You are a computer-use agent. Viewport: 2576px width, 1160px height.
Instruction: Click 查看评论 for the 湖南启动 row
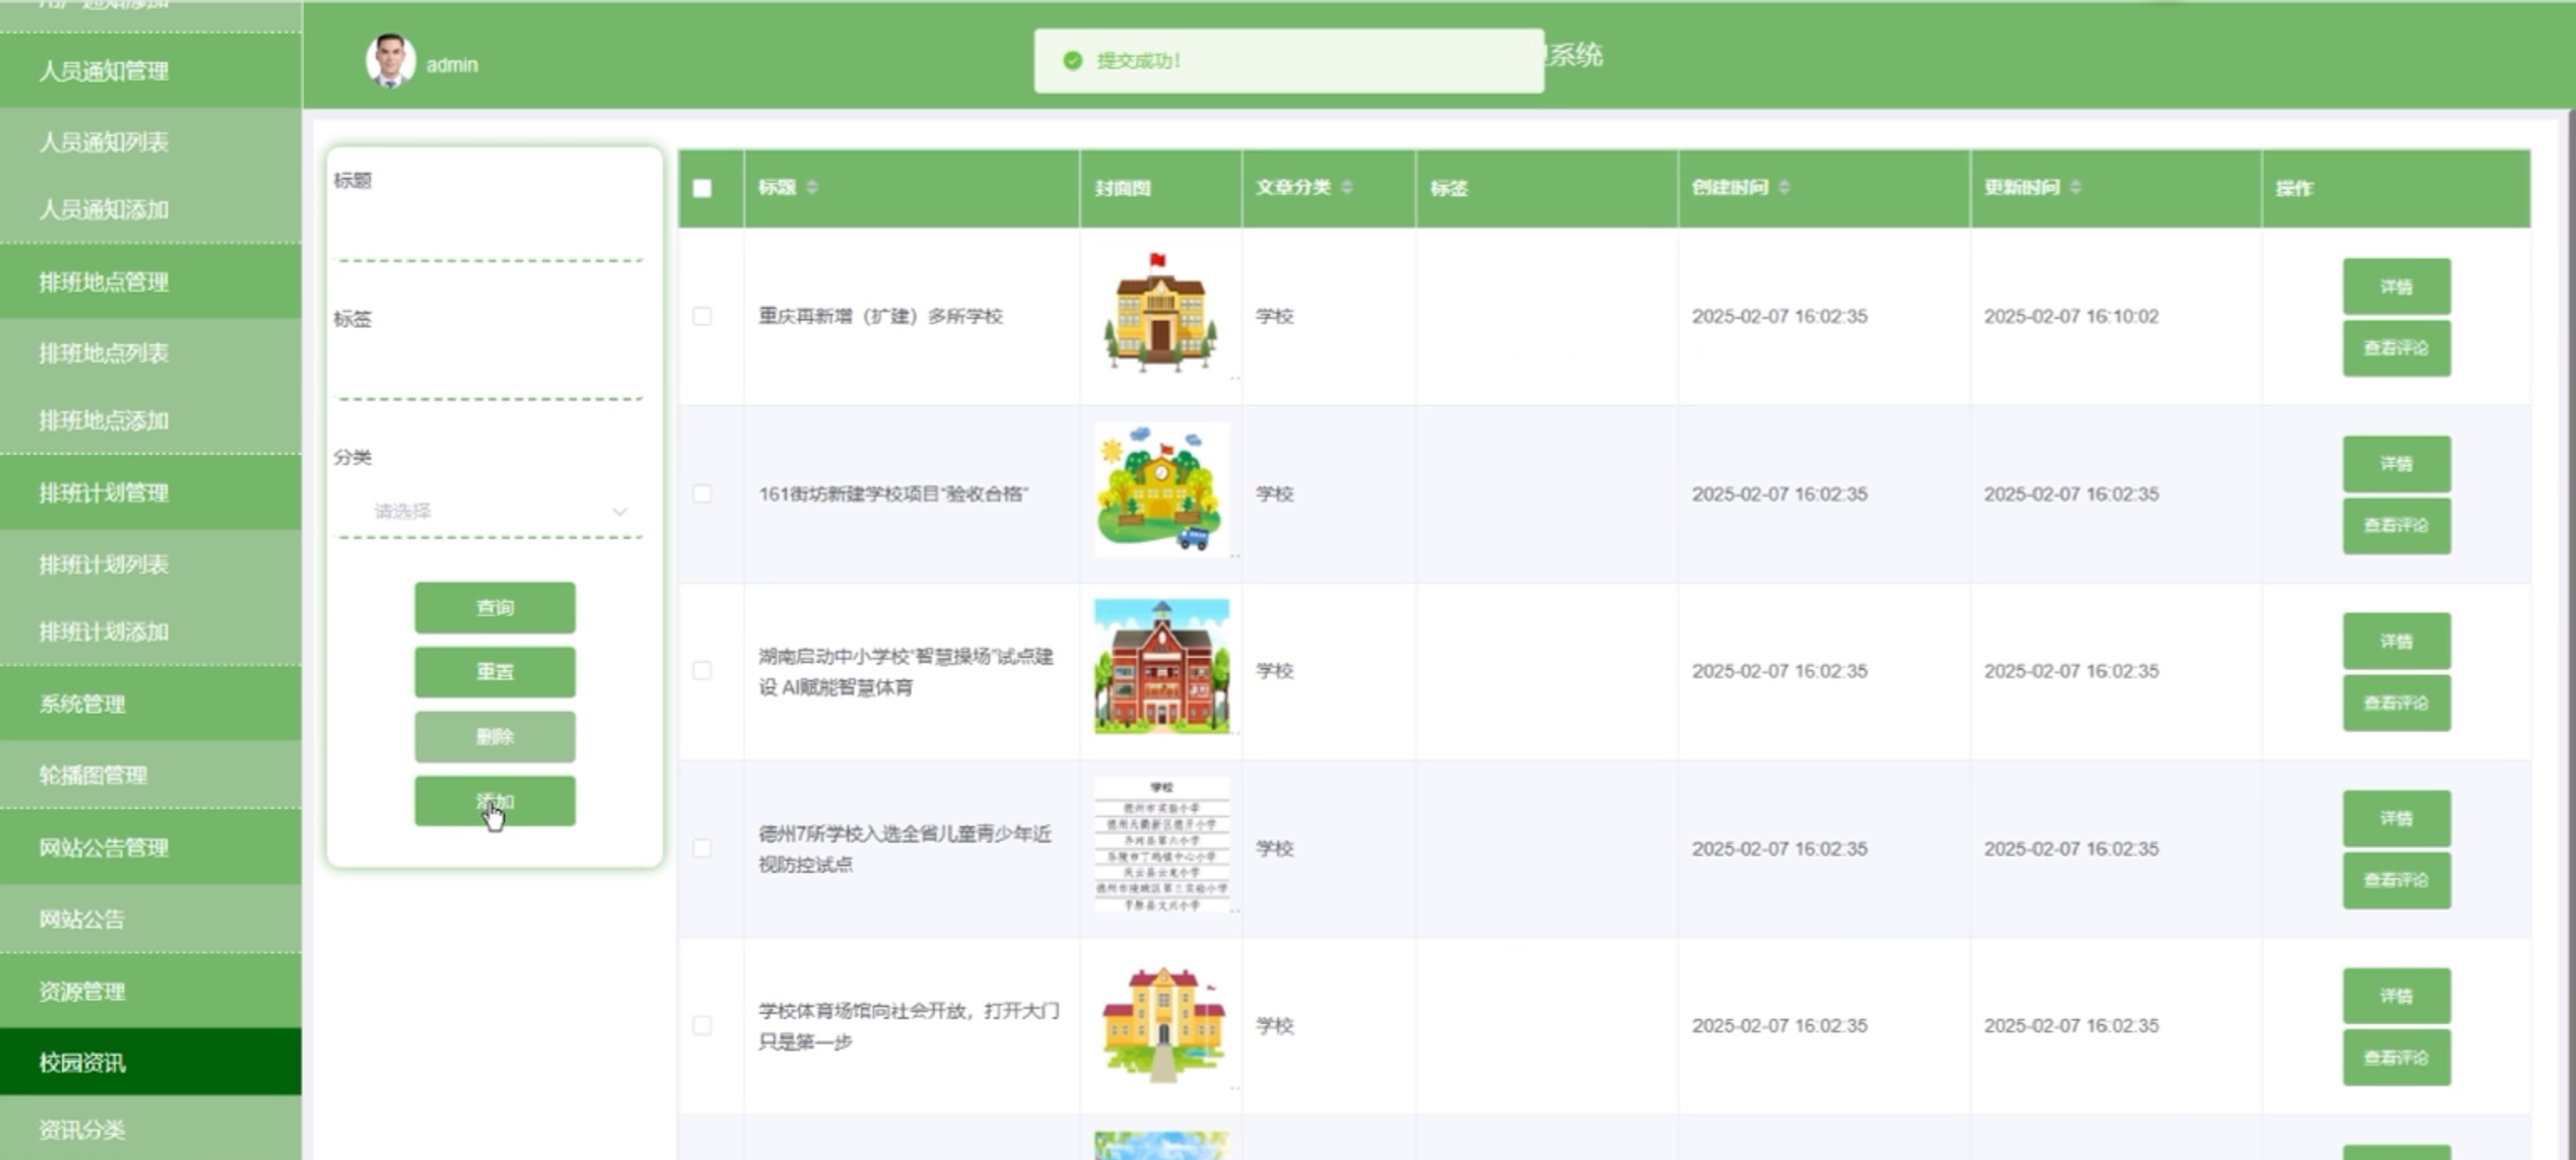[x=2396, y=703]
